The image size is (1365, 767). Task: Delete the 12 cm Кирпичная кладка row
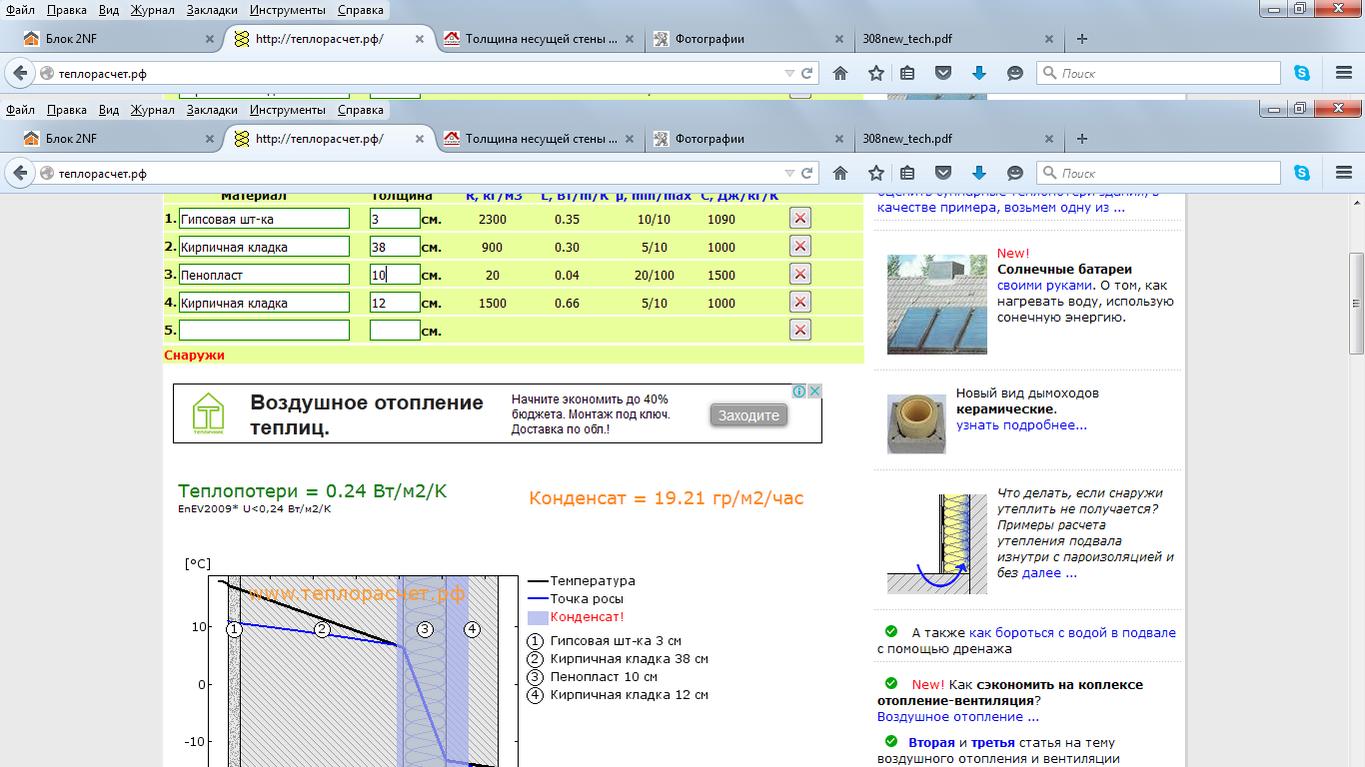click(x=799, y=303)
